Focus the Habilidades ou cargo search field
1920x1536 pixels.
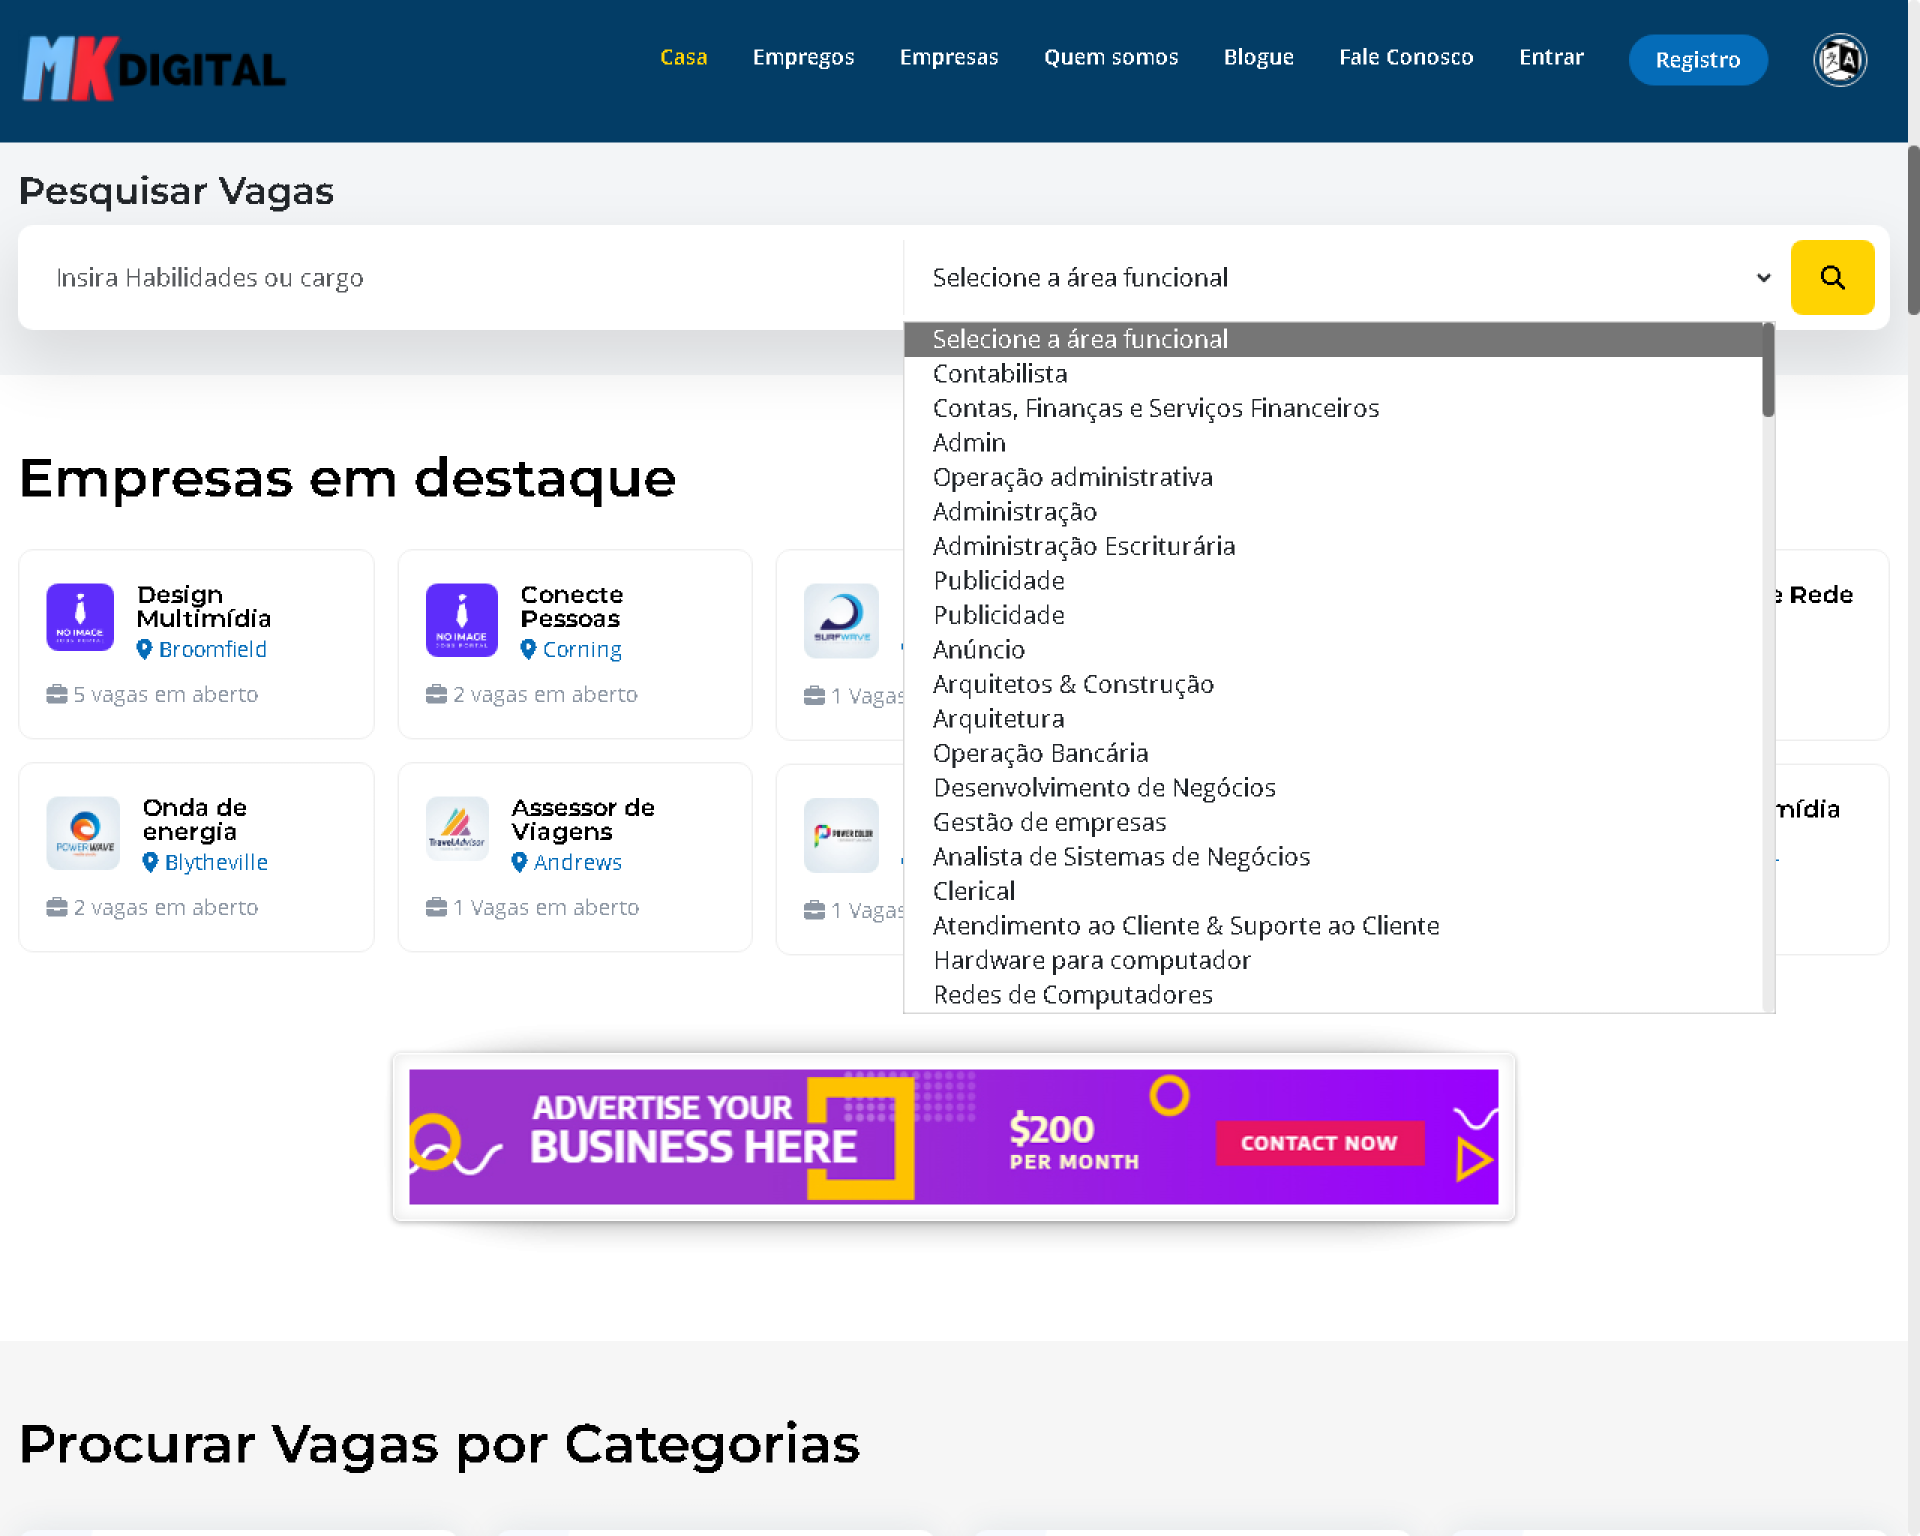click(460, 277)
